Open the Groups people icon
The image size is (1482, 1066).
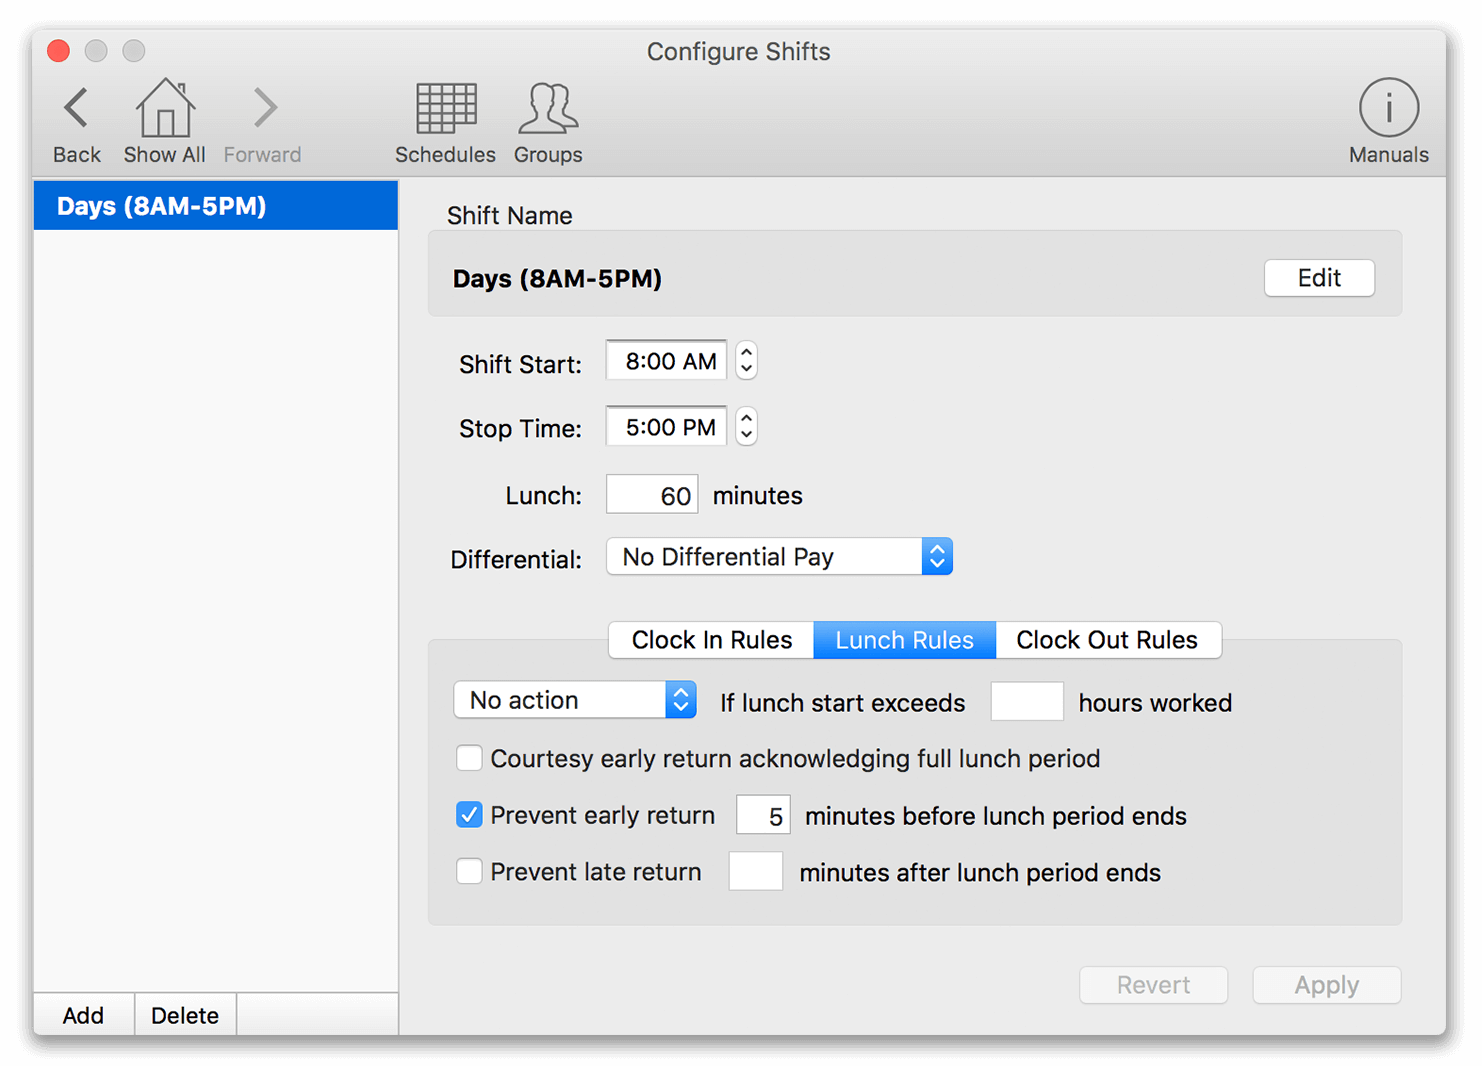pos(548,109)
